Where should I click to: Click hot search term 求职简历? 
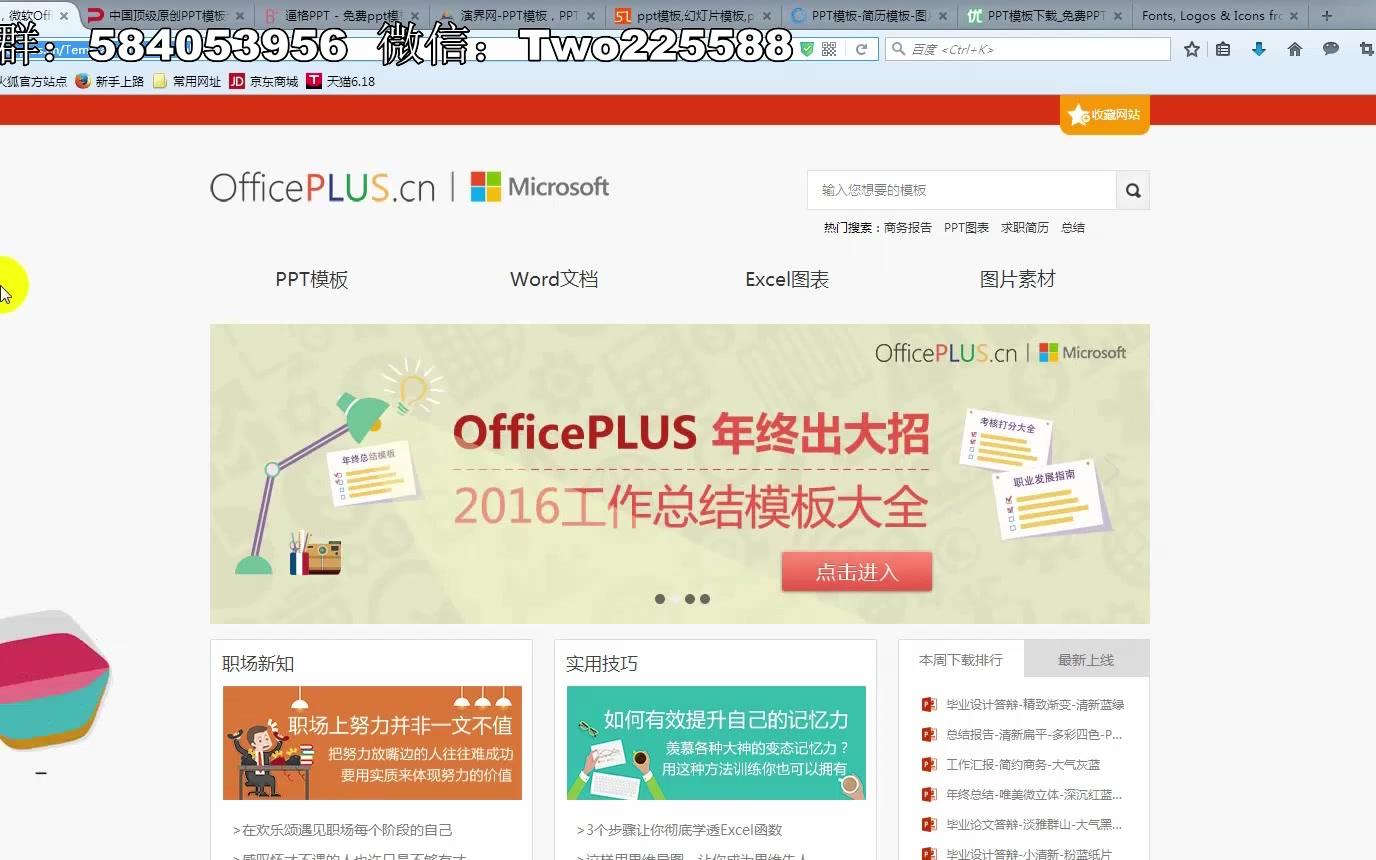point(1025,228)
